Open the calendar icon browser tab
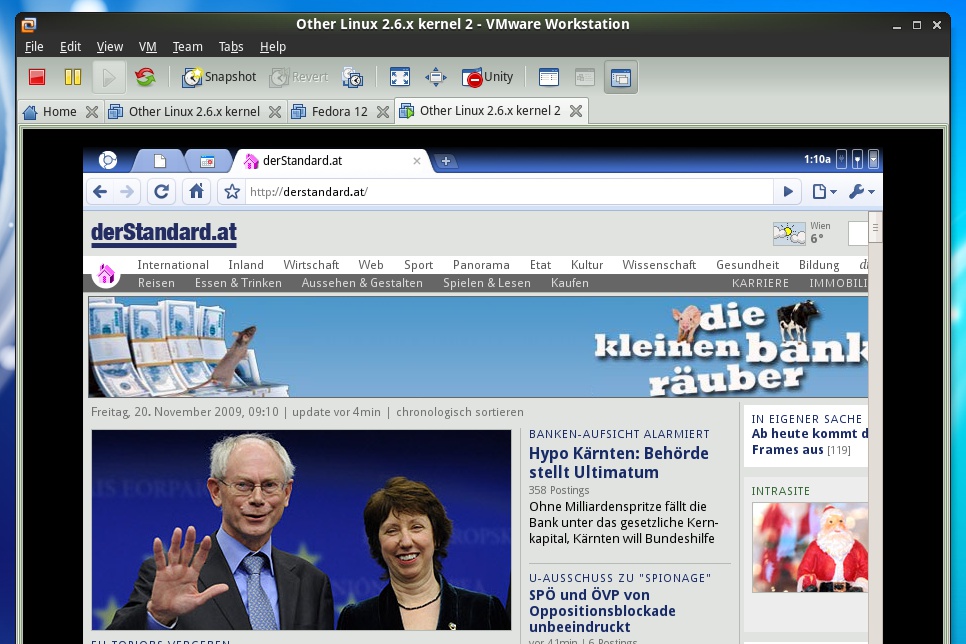The width and height of the screenshot is (966, 644). 208,161
